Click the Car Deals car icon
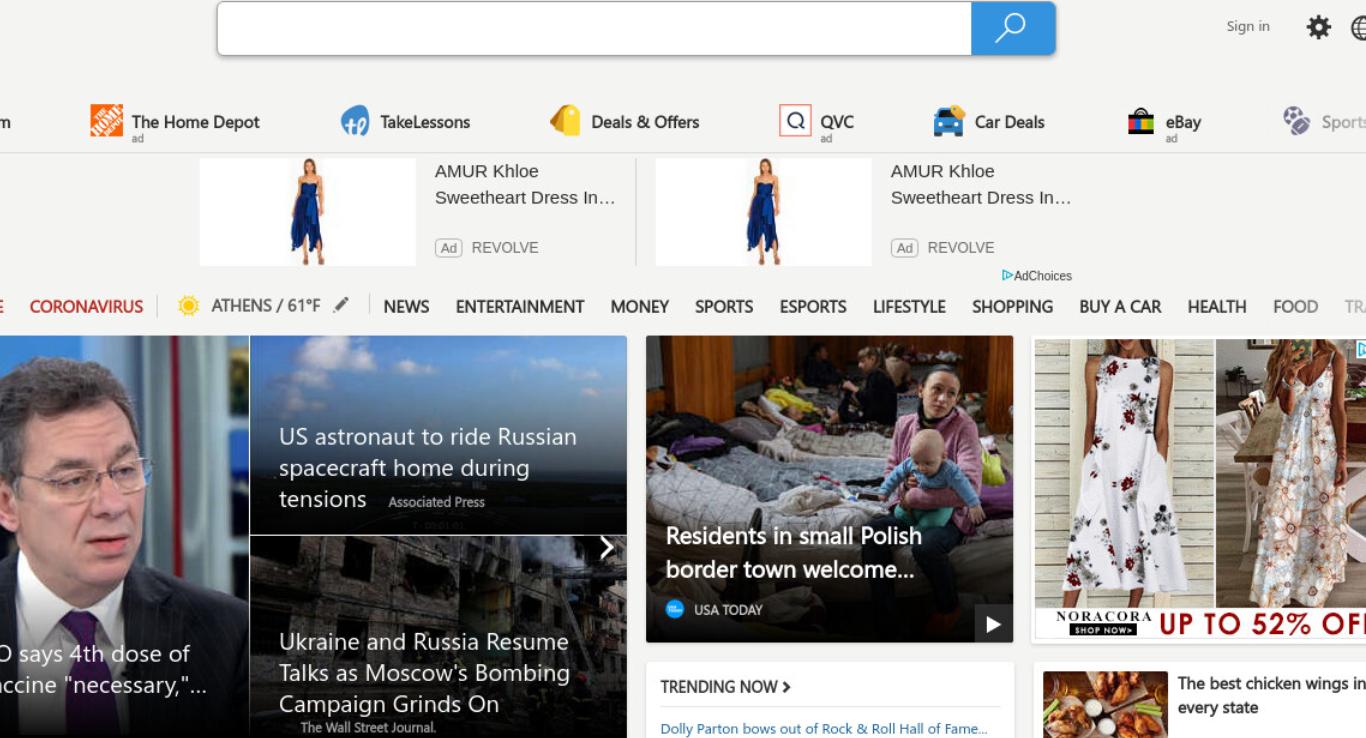 point(948,121)
